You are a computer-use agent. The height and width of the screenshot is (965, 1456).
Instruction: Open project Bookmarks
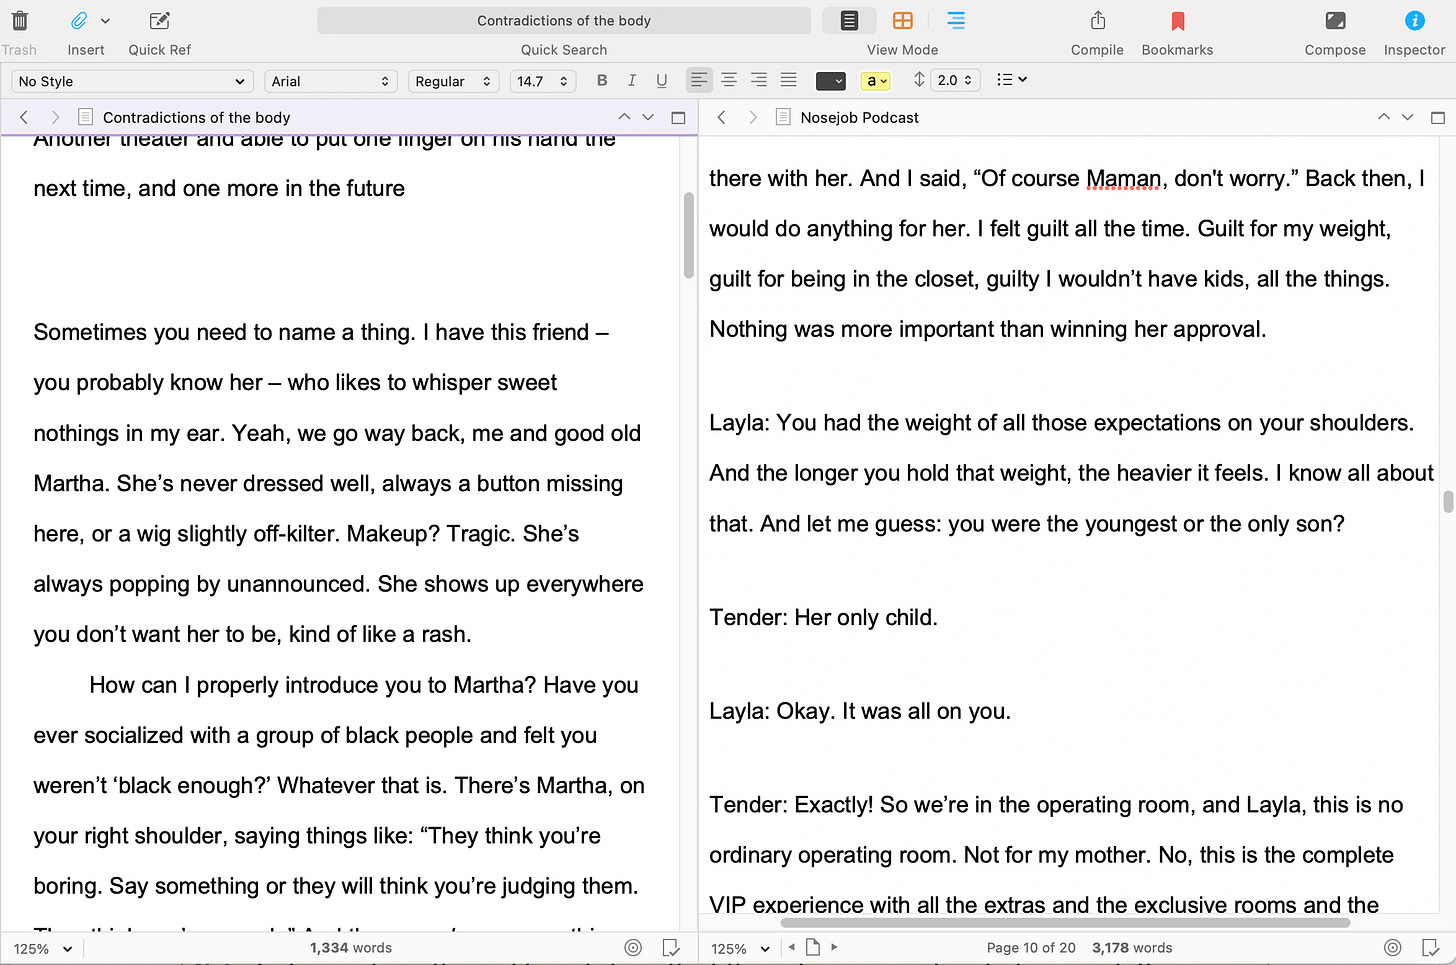[1176, 20]
